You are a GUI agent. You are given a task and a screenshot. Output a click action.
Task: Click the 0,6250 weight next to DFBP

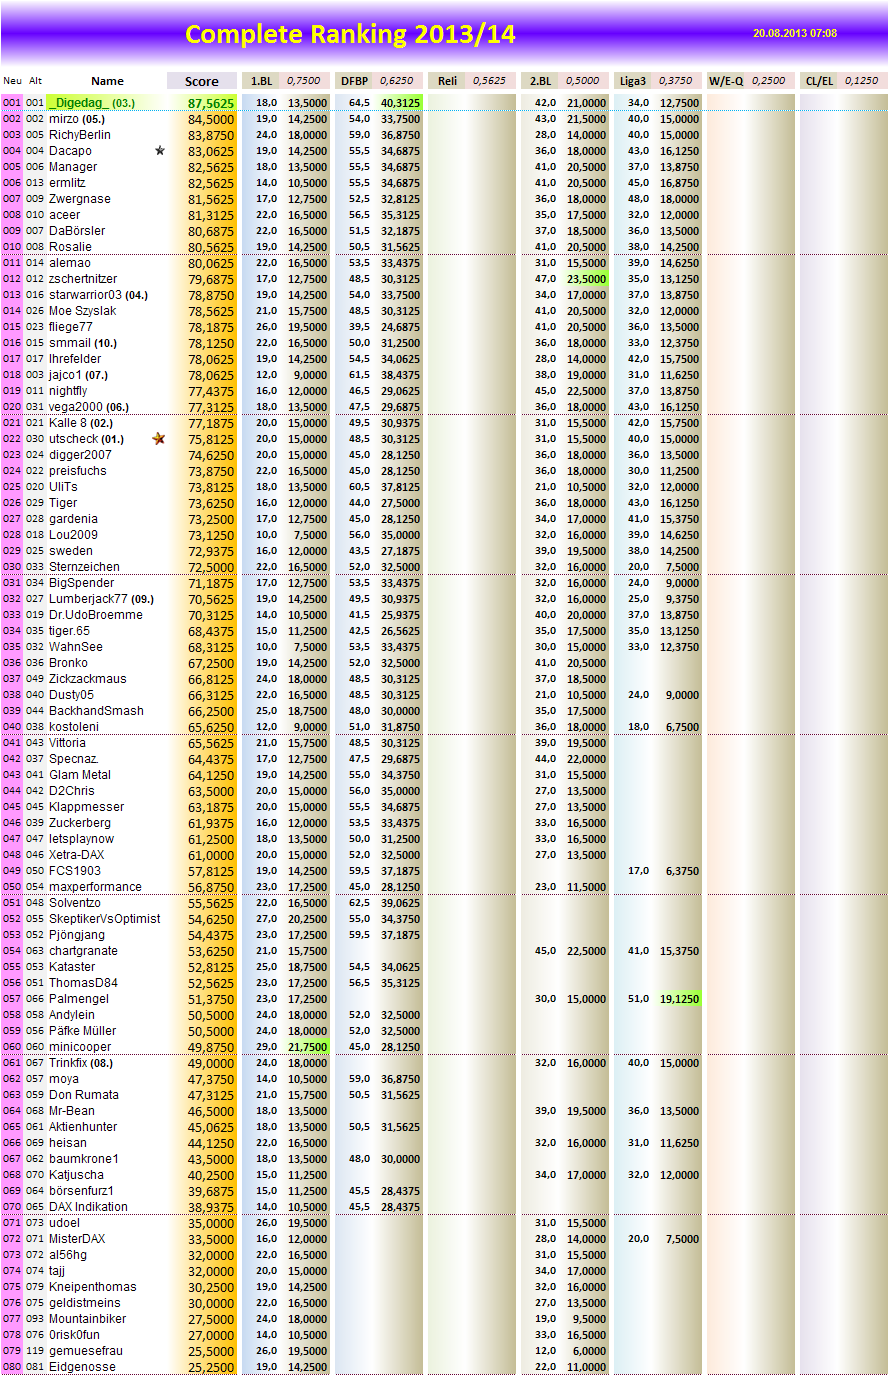pyautogui.click(x=397, y=81)
